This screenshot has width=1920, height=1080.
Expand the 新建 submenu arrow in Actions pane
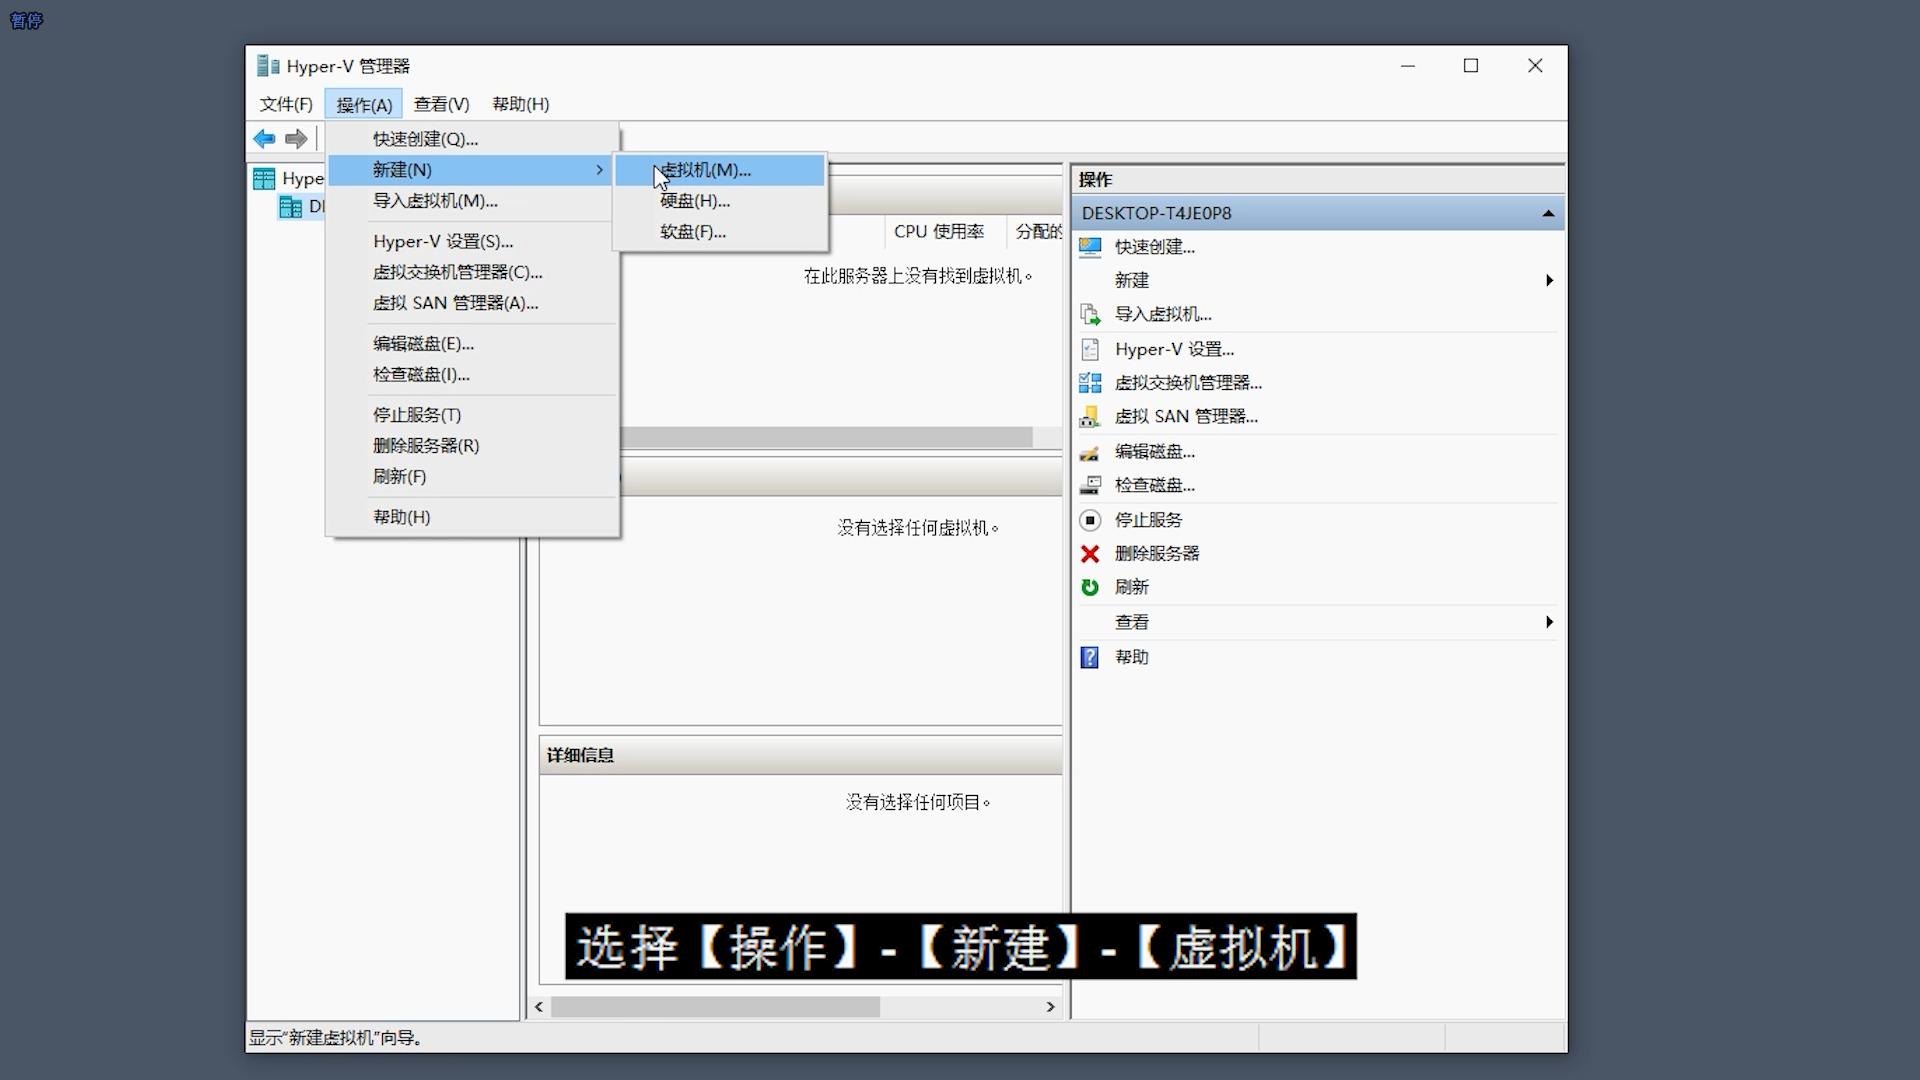pos(1549,280)
